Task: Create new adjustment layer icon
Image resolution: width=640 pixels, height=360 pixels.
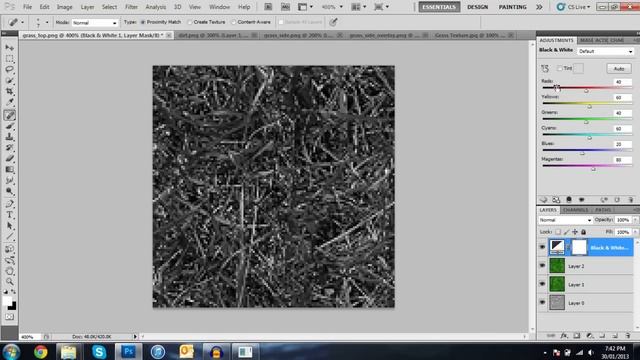Action: (x=589, y=336)
